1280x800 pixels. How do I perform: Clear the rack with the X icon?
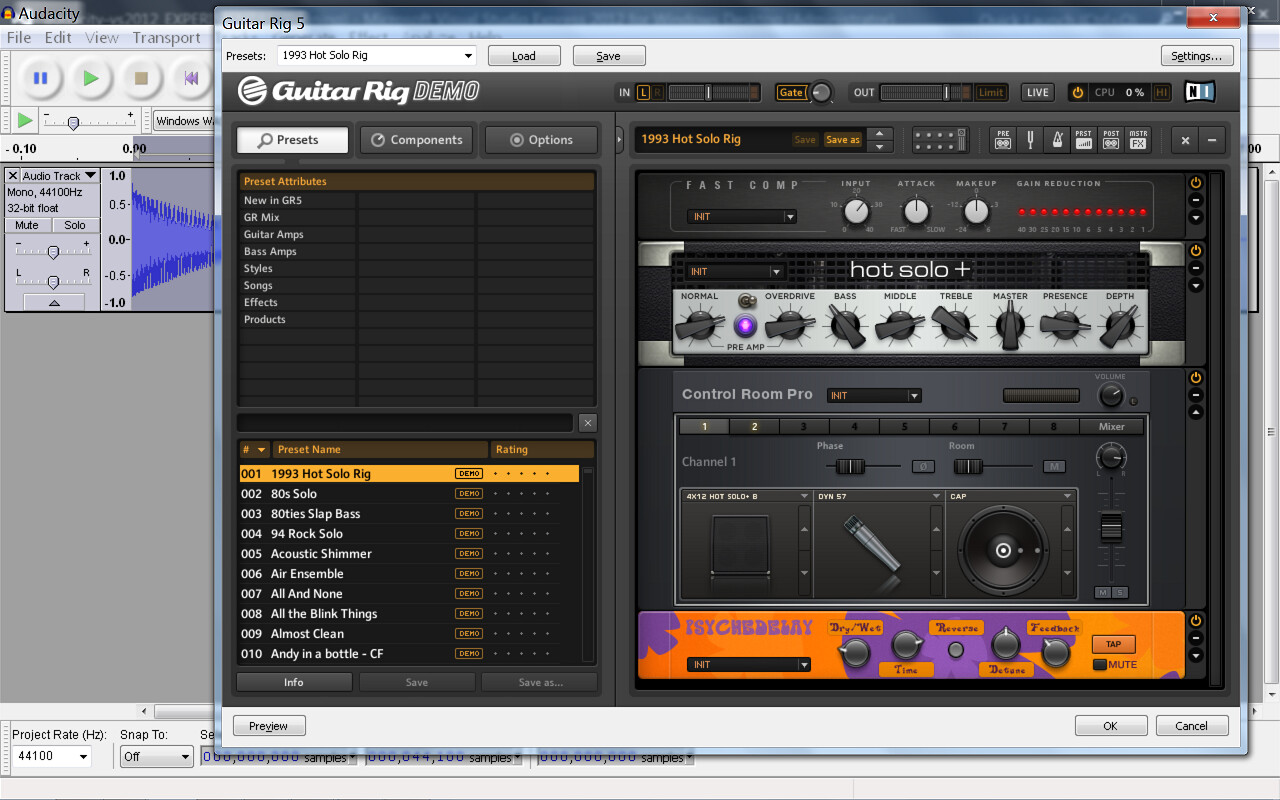(1184, 140)
